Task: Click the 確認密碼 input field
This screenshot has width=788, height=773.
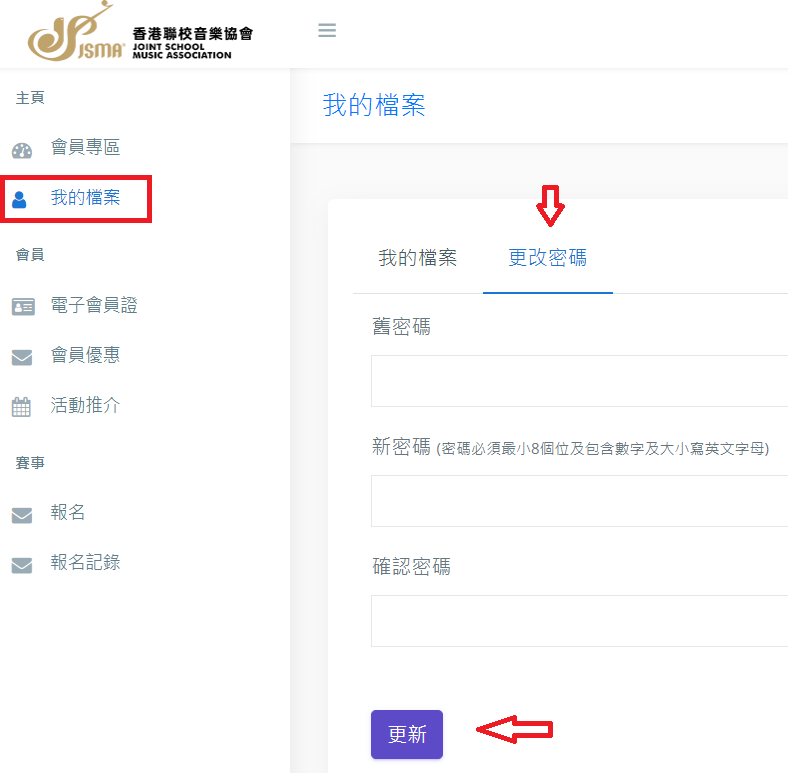Action: click(x=579, y=621)
